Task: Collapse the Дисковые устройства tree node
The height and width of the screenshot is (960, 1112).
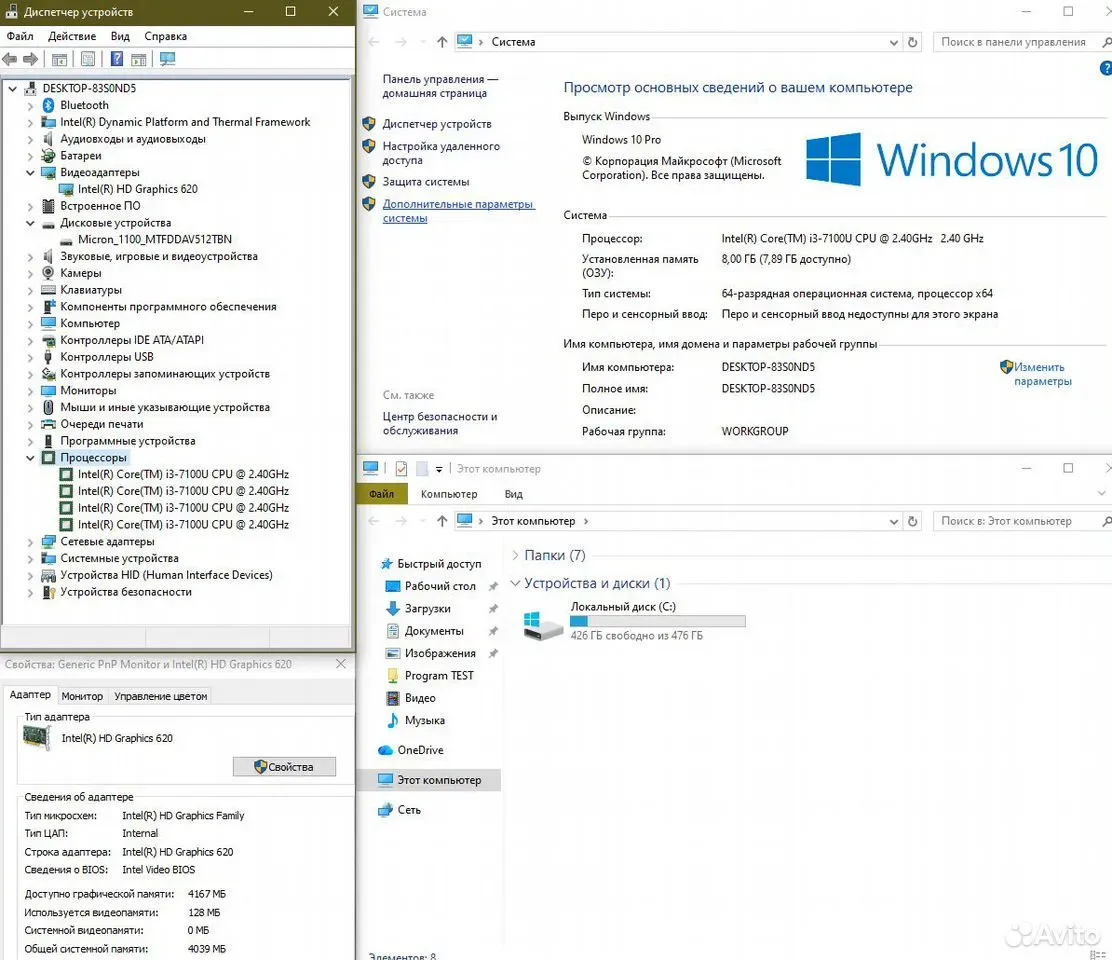Action: click(30, 223)
